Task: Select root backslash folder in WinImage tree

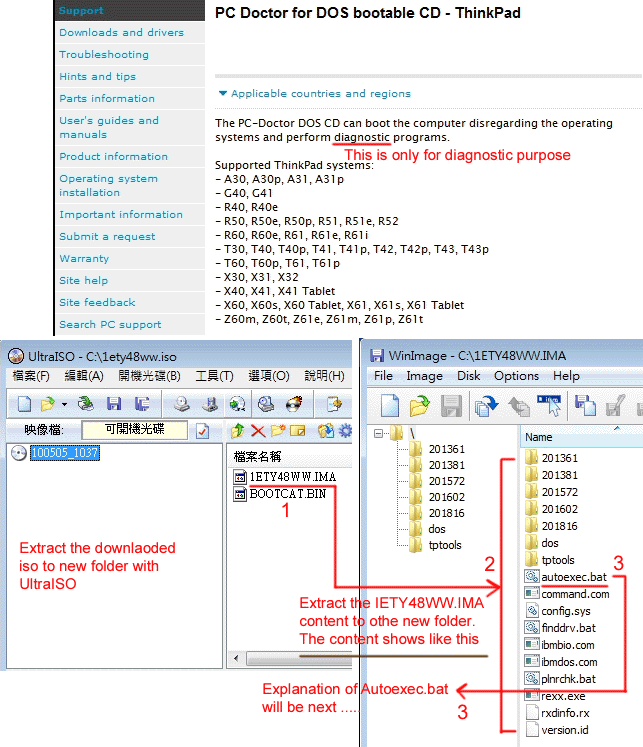Action: tap(412, 434)
